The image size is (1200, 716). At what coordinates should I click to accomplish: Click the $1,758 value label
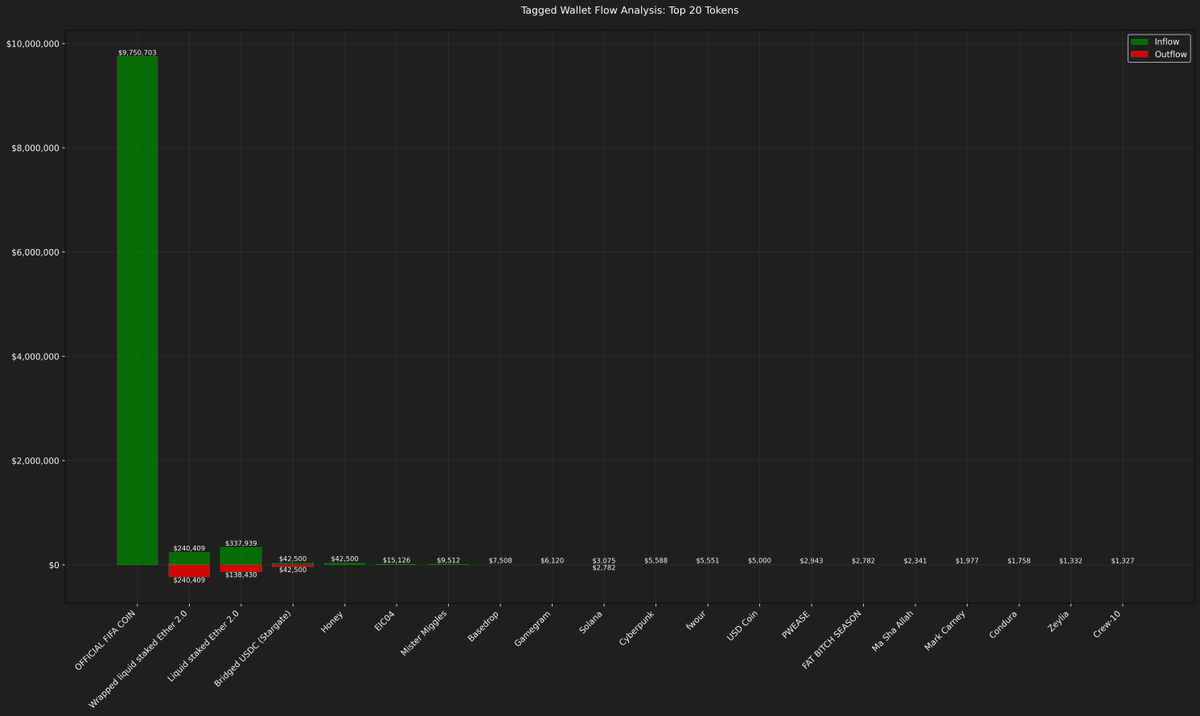click(x=1020, y=560)
